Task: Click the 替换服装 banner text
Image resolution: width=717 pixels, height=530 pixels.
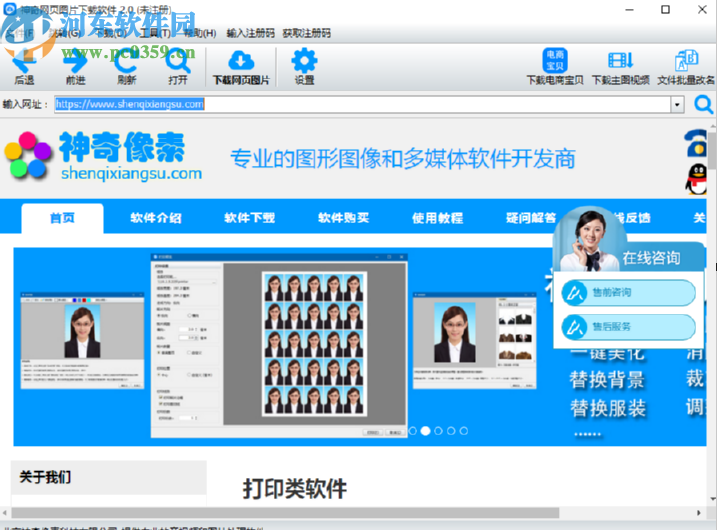Action: (608, 408)
